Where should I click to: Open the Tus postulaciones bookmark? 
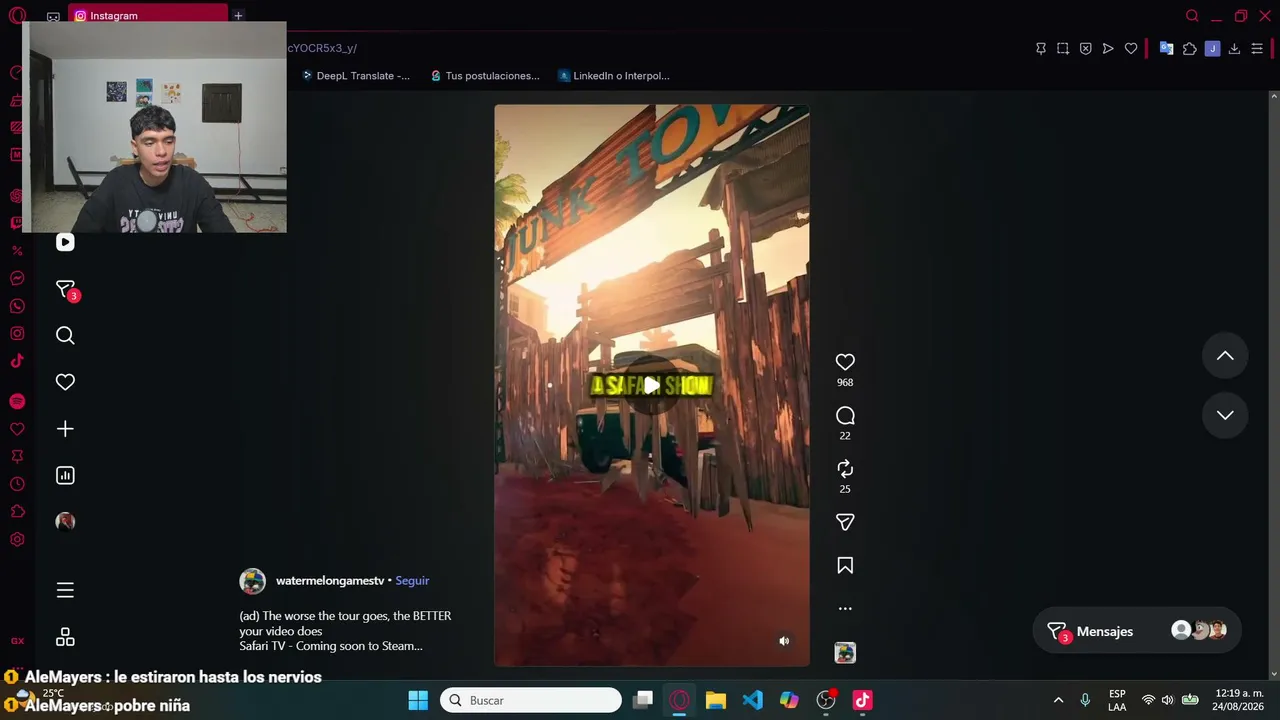click(x=485, y=76)
